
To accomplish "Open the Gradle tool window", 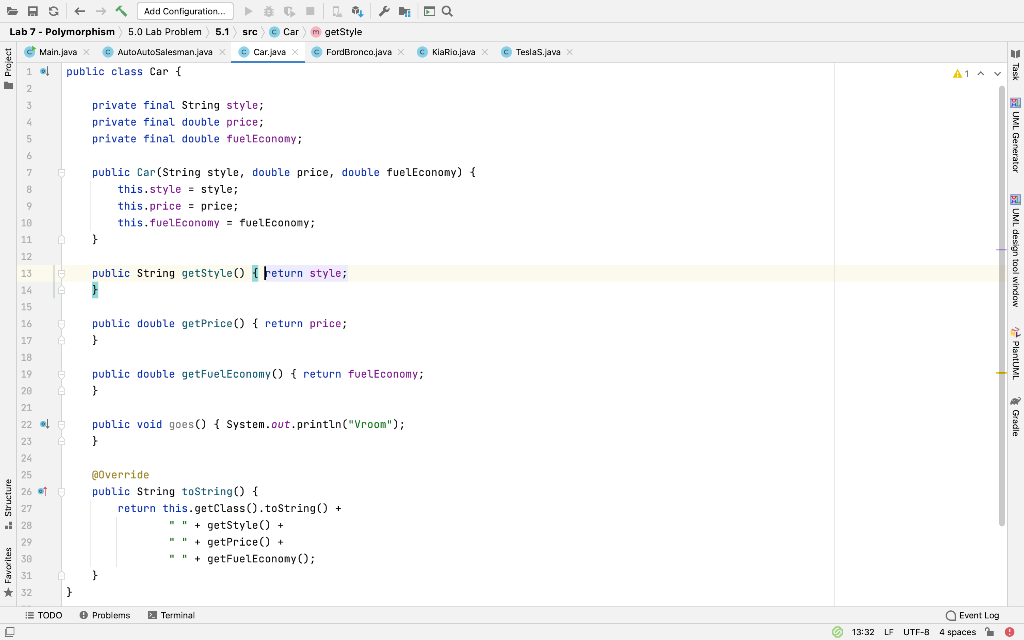I will (x=1016, y=421).
